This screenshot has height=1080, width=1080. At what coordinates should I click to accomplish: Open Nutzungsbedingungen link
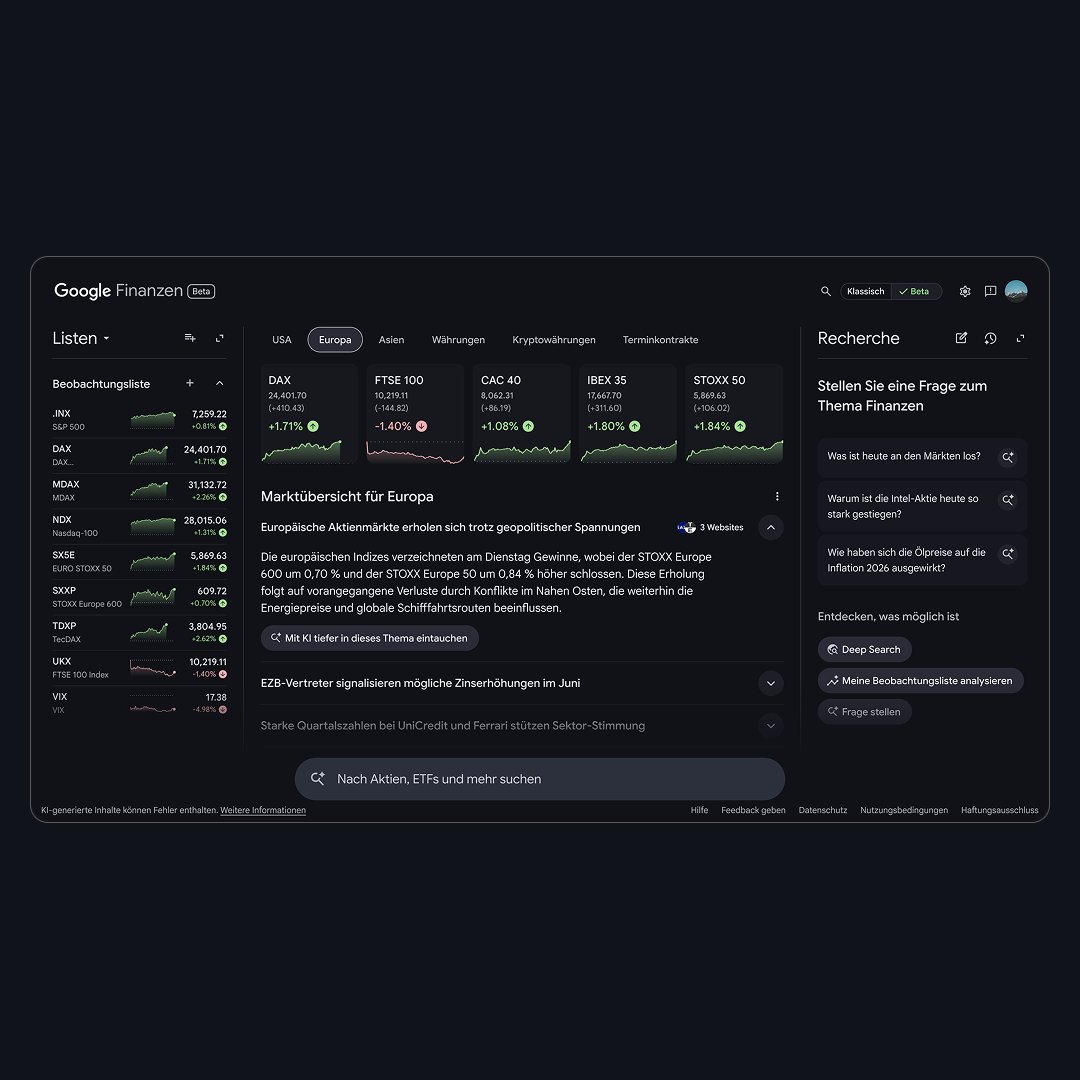904,810
